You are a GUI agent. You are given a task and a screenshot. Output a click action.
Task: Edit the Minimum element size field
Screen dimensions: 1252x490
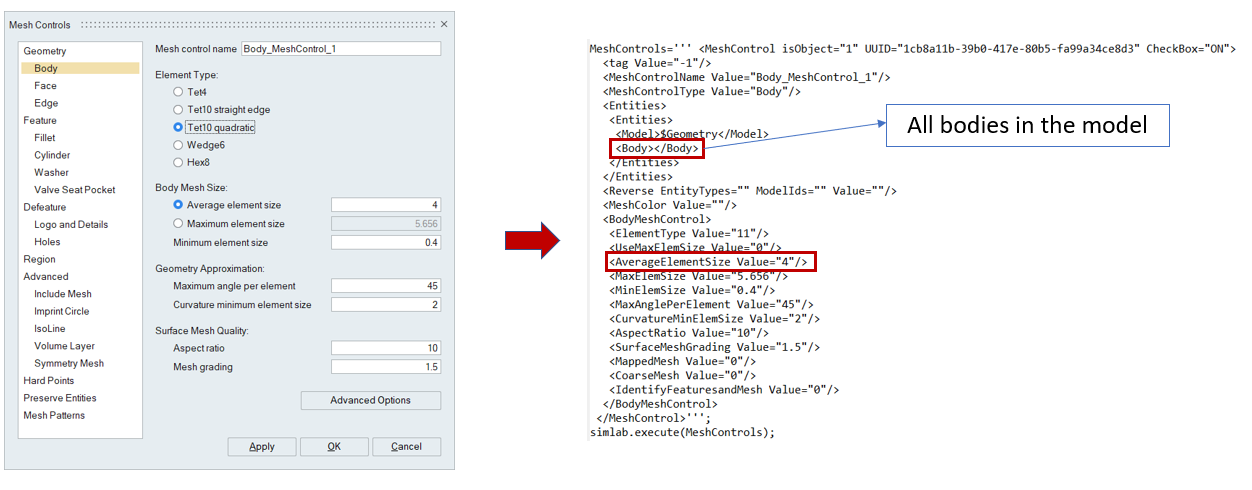click(385, 243)
